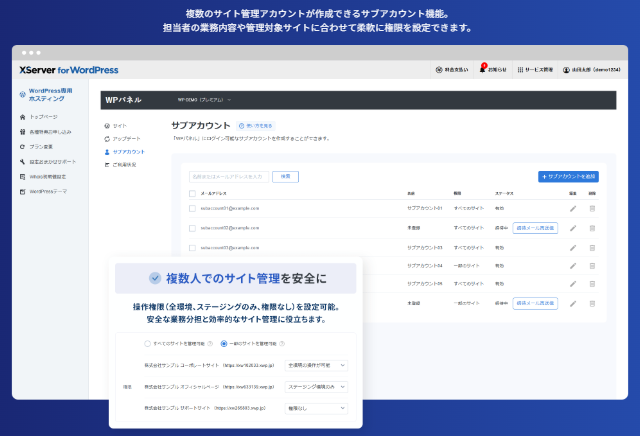The image size is (640, 436).
Task: Select the 一部のサイトを管理可能 radio option
Action: (x=224, y=344)
